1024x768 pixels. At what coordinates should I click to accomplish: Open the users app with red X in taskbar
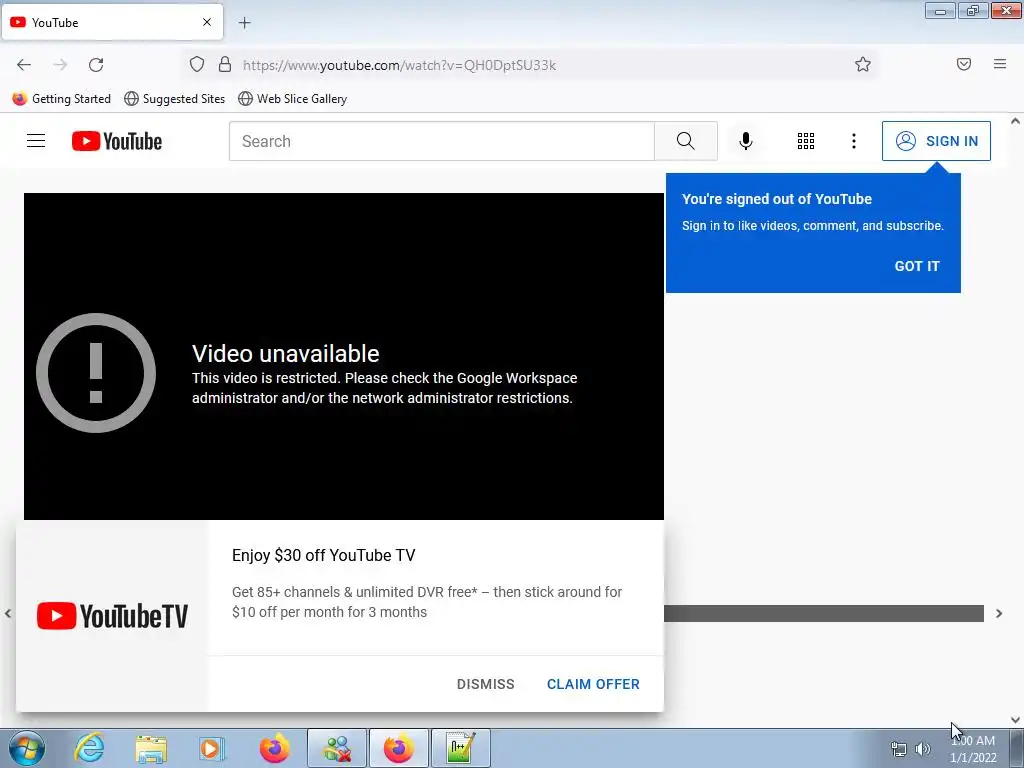click(337, 748)
